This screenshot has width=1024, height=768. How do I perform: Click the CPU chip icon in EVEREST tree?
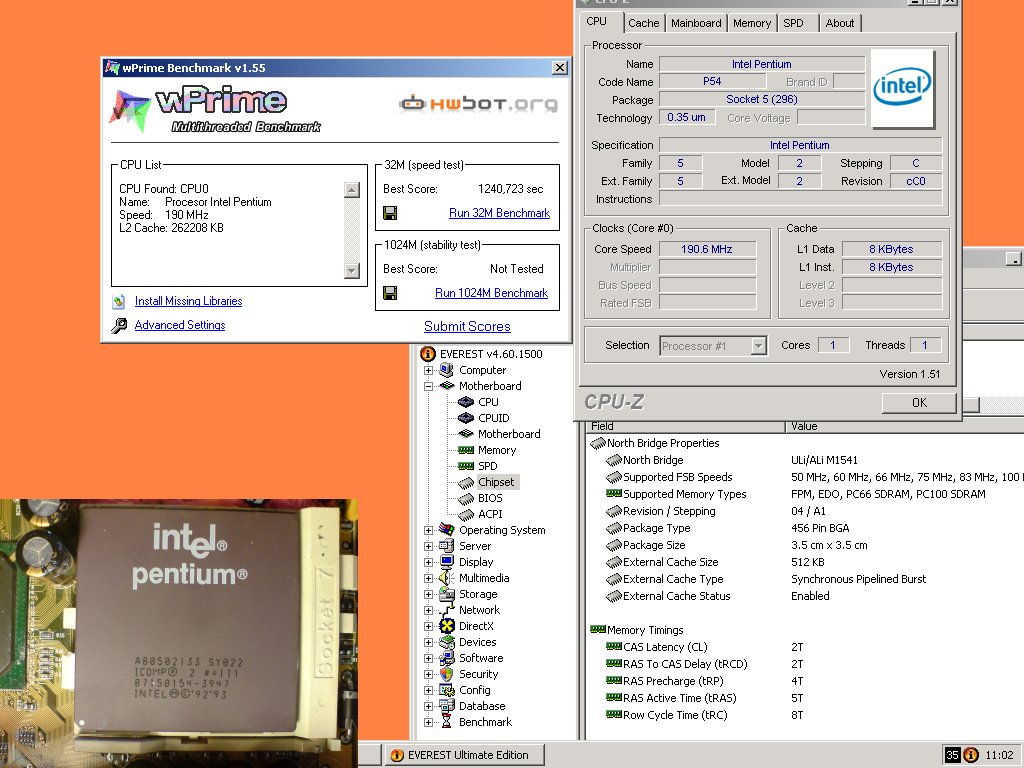[466, 402]
